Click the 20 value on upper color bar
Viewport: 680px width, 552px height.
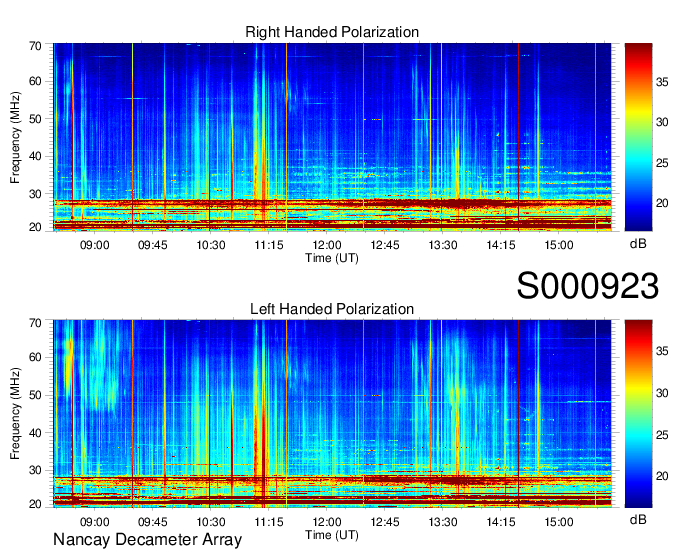[x=662, y=203]
